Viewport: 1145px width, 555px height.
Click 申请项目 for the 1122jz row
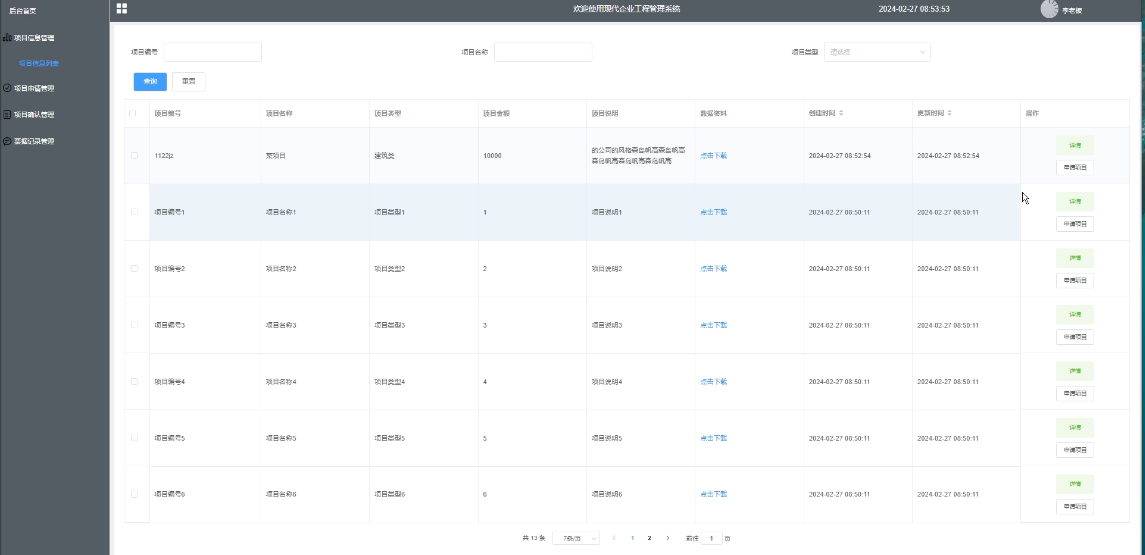click(x=1075, y=167)
